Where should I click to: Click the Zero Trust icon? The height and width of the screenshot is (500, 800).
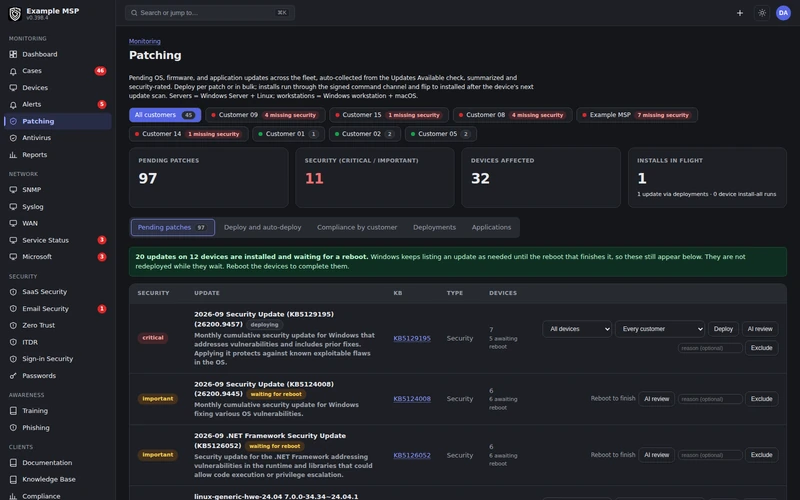point(13,326)
